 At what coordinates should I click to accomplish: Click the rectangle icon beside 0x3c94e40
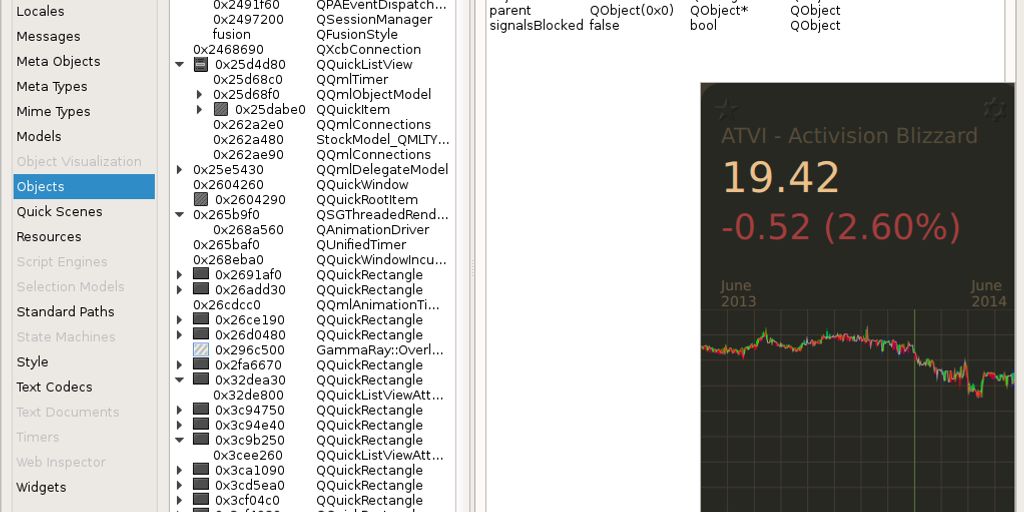point(201,424)
